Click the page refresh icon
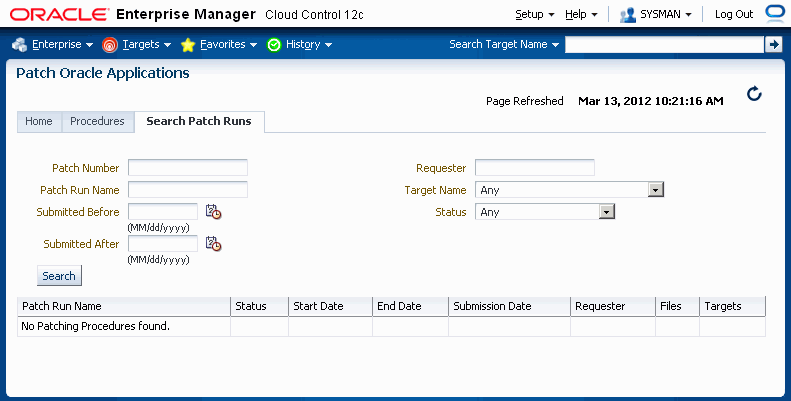The image size is (791, 401). click(x=754, y=94)
